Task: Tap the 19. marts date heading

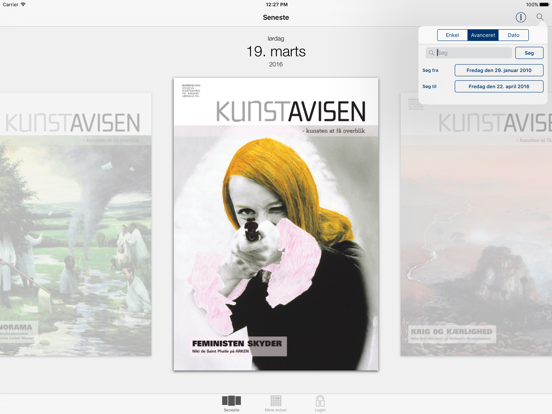Action: point(276,52)
